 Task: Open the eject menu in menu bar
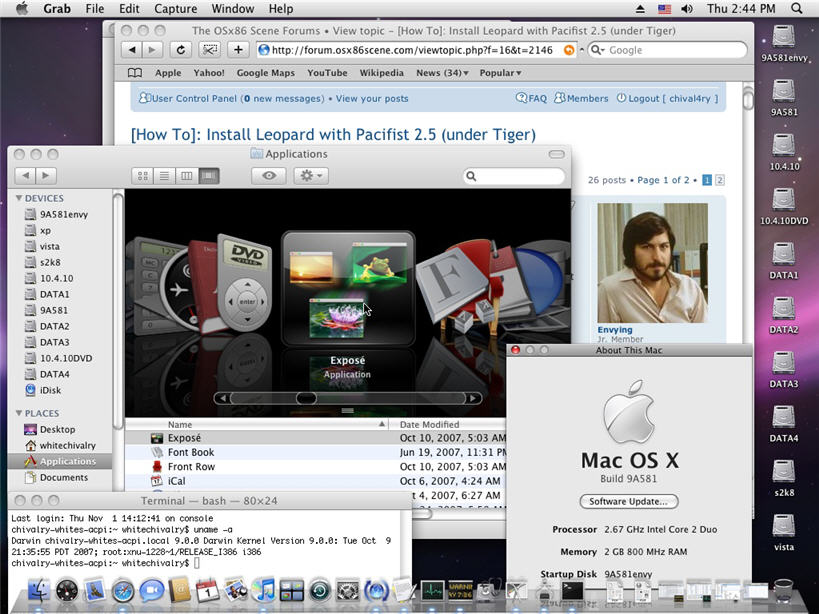click(640, 9)
